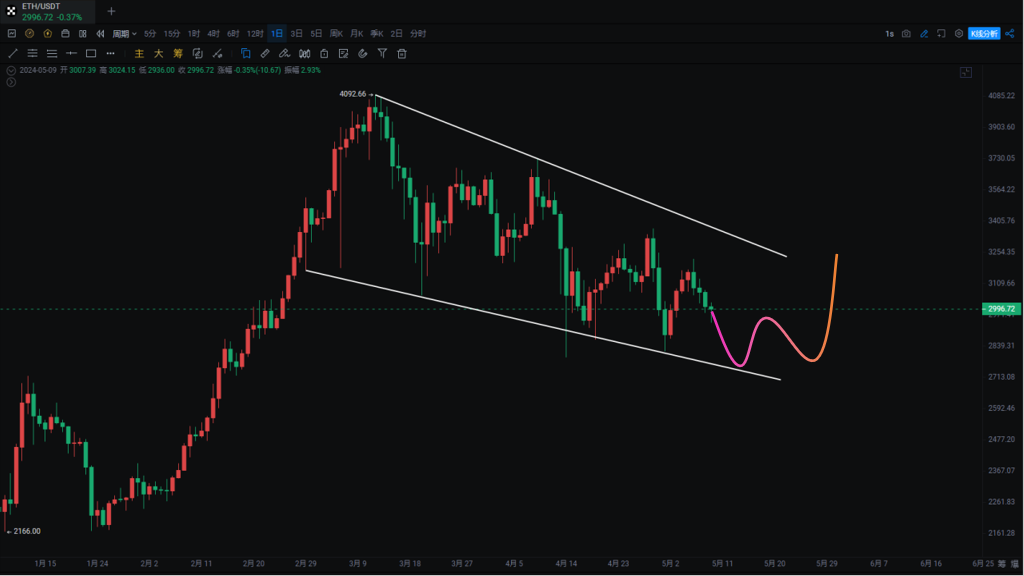Click the double left arrow replay icon

click(x=101, y=33)
